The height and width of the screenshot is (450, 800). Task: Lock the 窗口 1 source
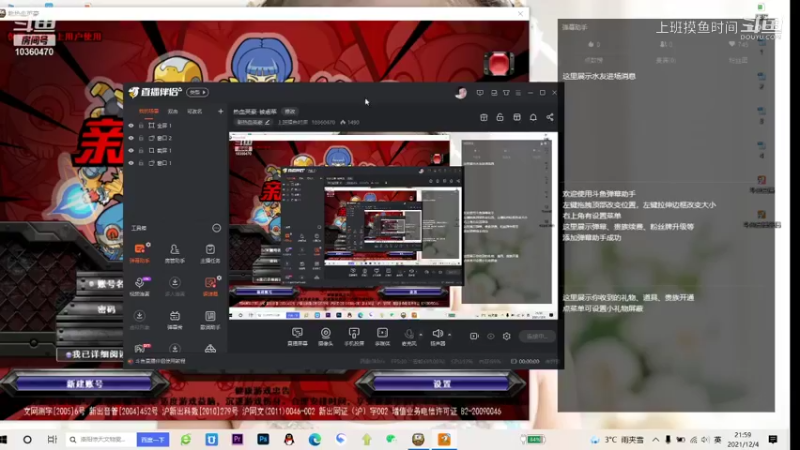click(141, 163)
